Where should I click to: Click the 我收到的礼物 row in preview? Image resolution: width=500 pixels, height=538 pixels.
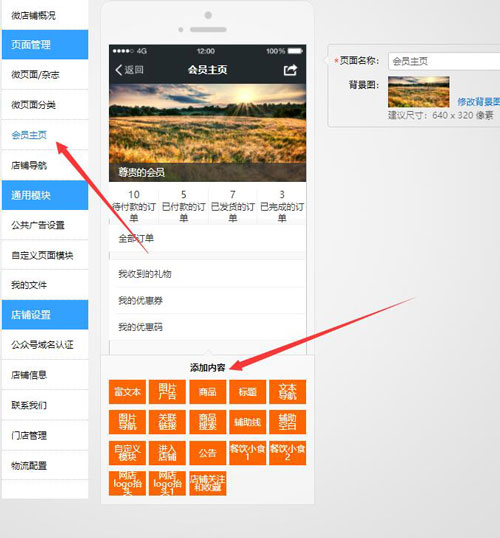click(208, 274)
